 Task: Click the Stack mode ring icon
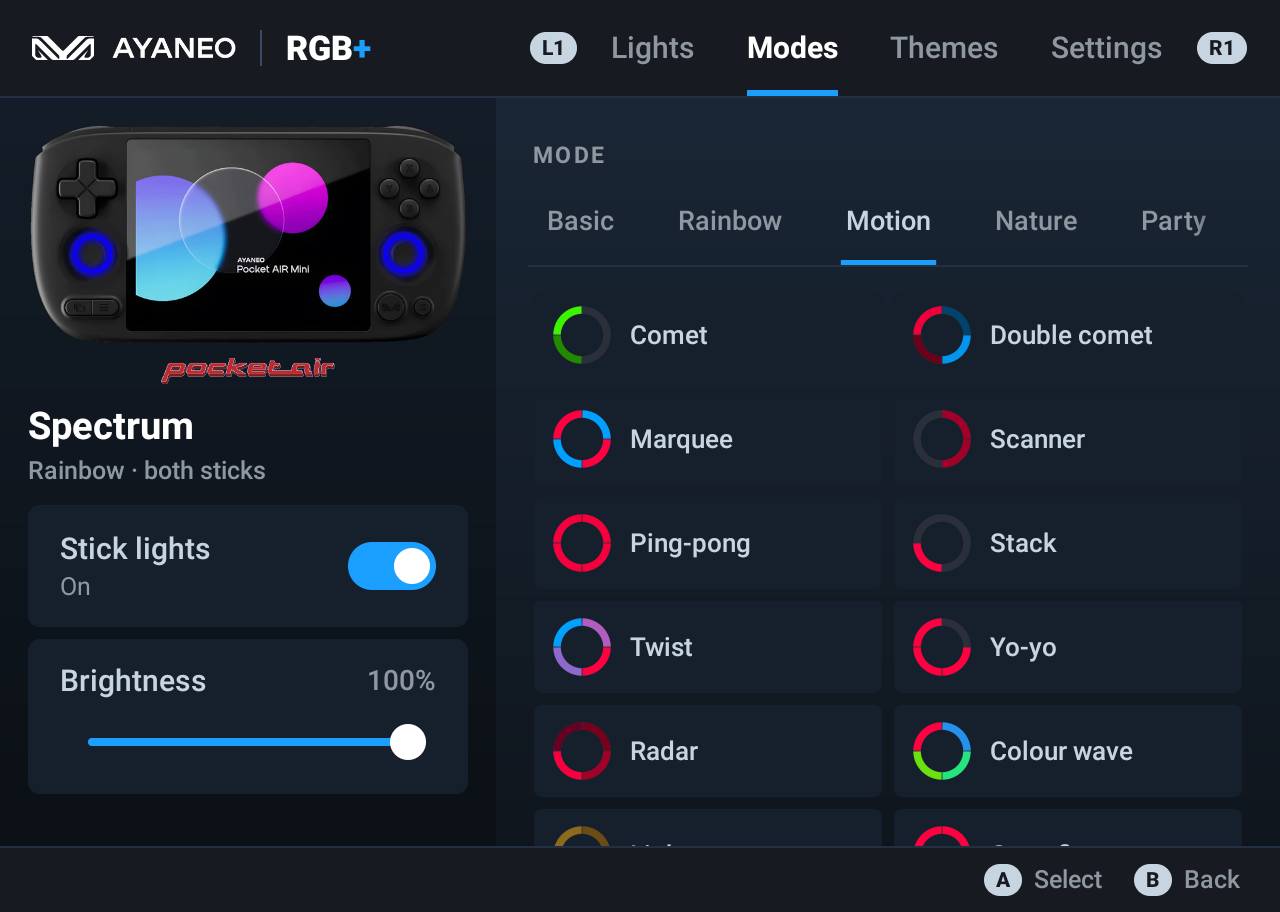(942, 543)
